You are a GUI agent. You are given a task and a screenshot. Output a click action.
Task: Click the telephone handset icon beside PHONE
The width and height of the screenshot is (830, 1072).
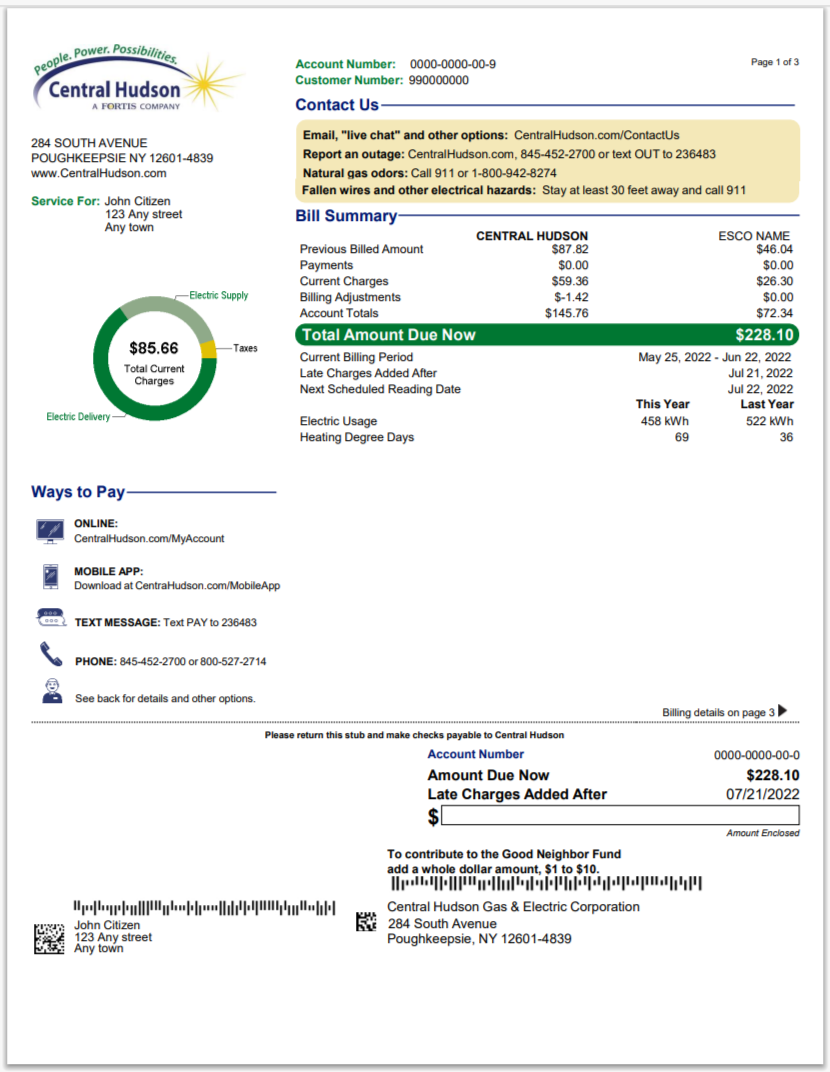[50, 655]
